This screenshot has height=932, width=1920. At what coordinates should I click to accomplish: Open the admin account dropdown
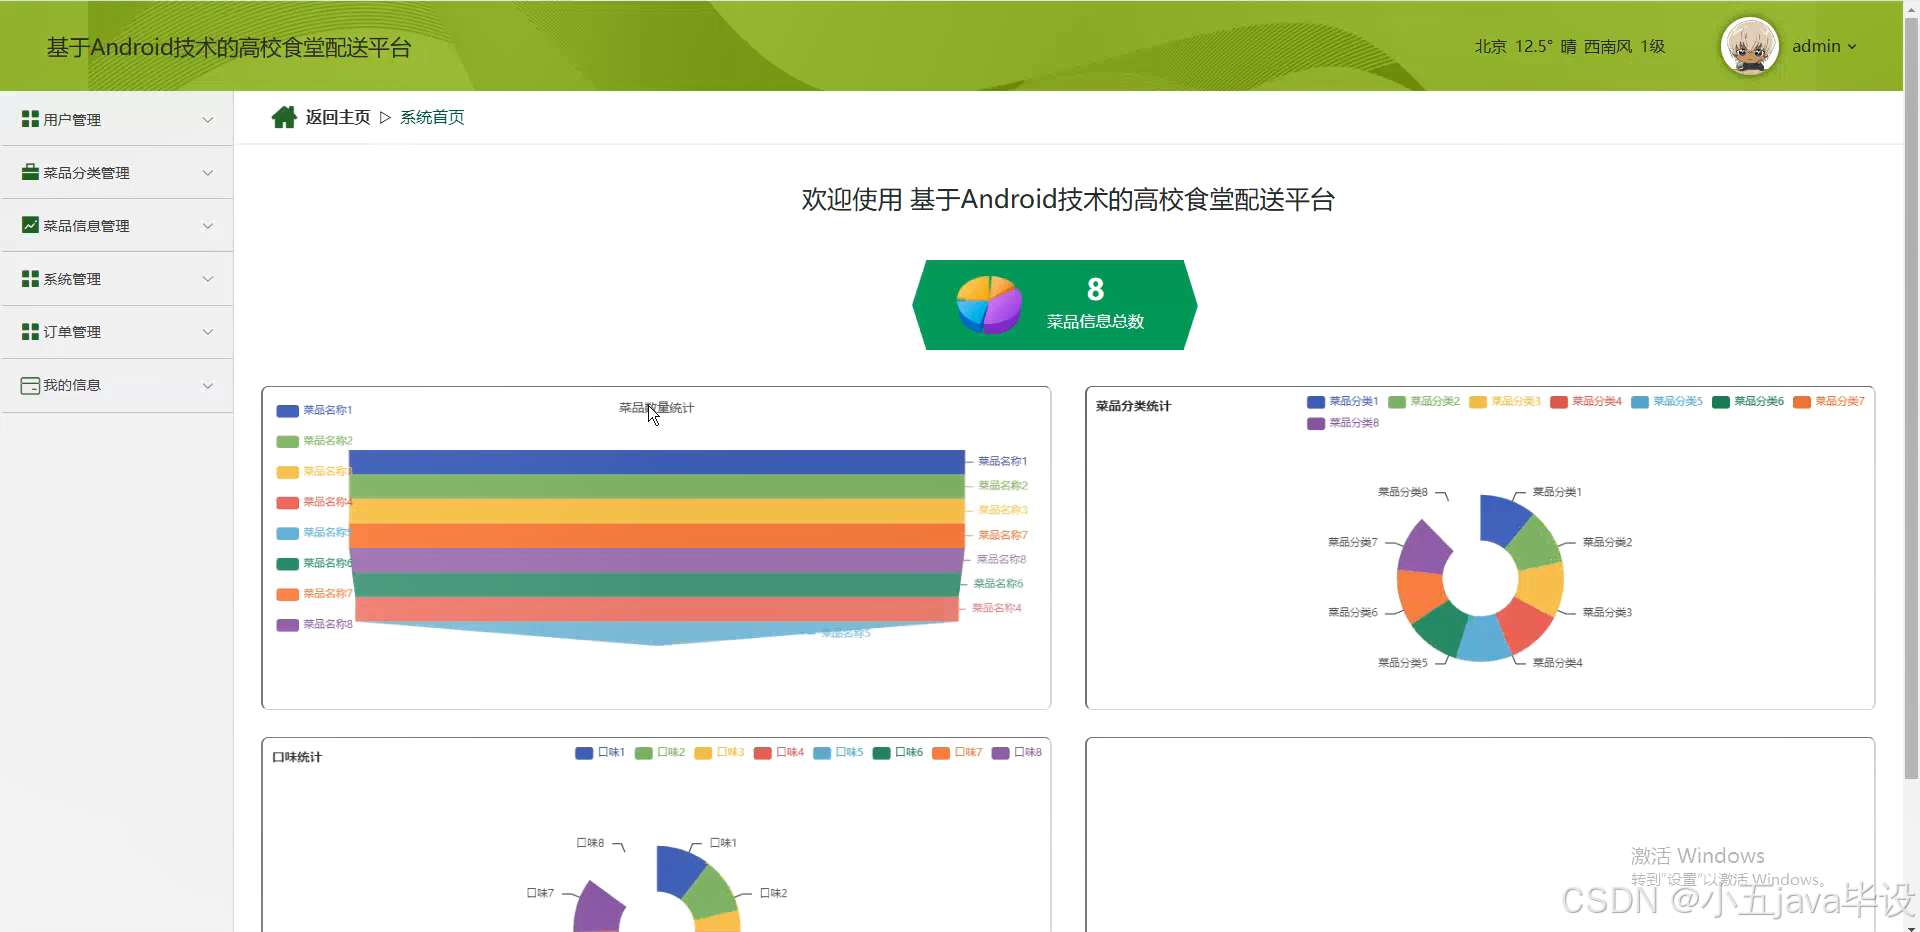coord(1824,46)
